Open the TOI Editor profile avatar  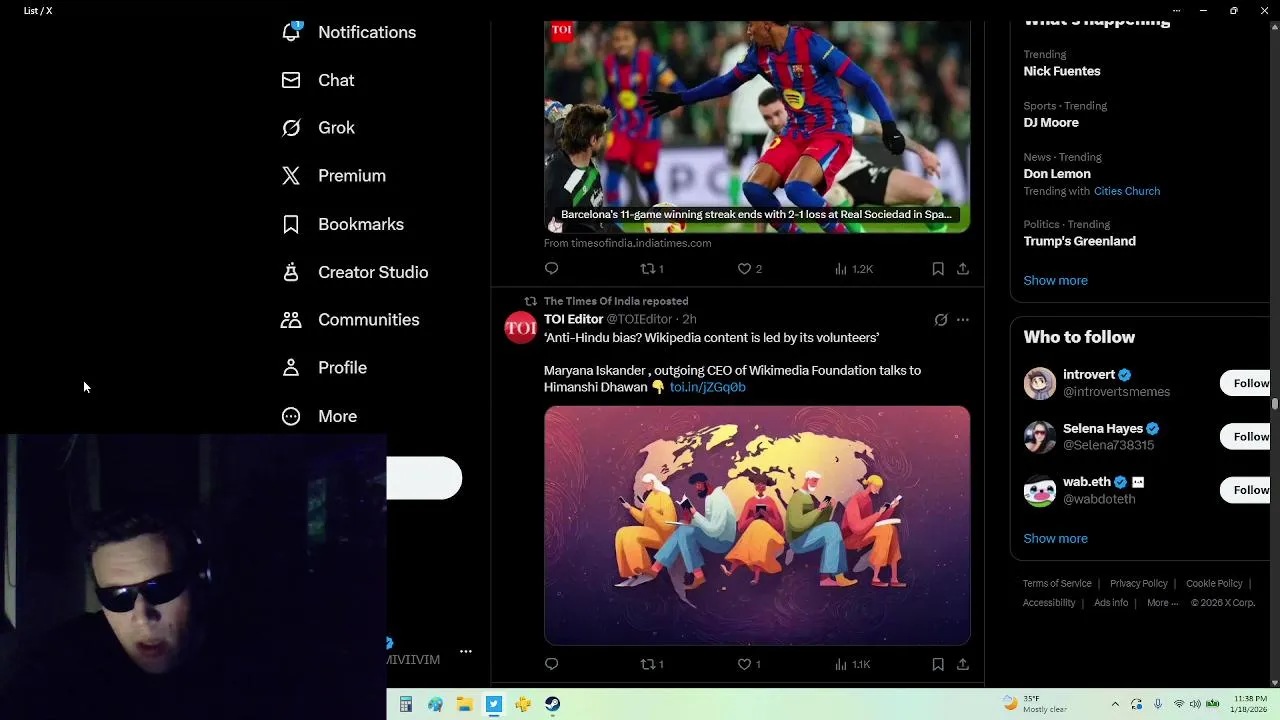520,327
